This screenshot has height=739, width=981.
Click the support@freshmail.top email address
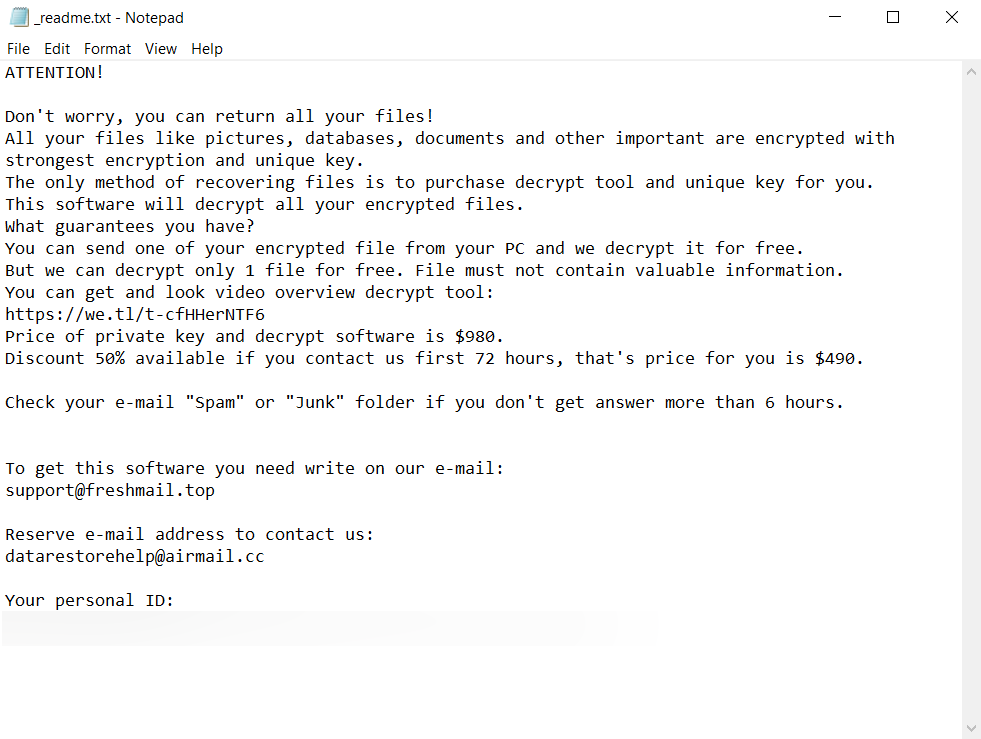tap(110, 490)
